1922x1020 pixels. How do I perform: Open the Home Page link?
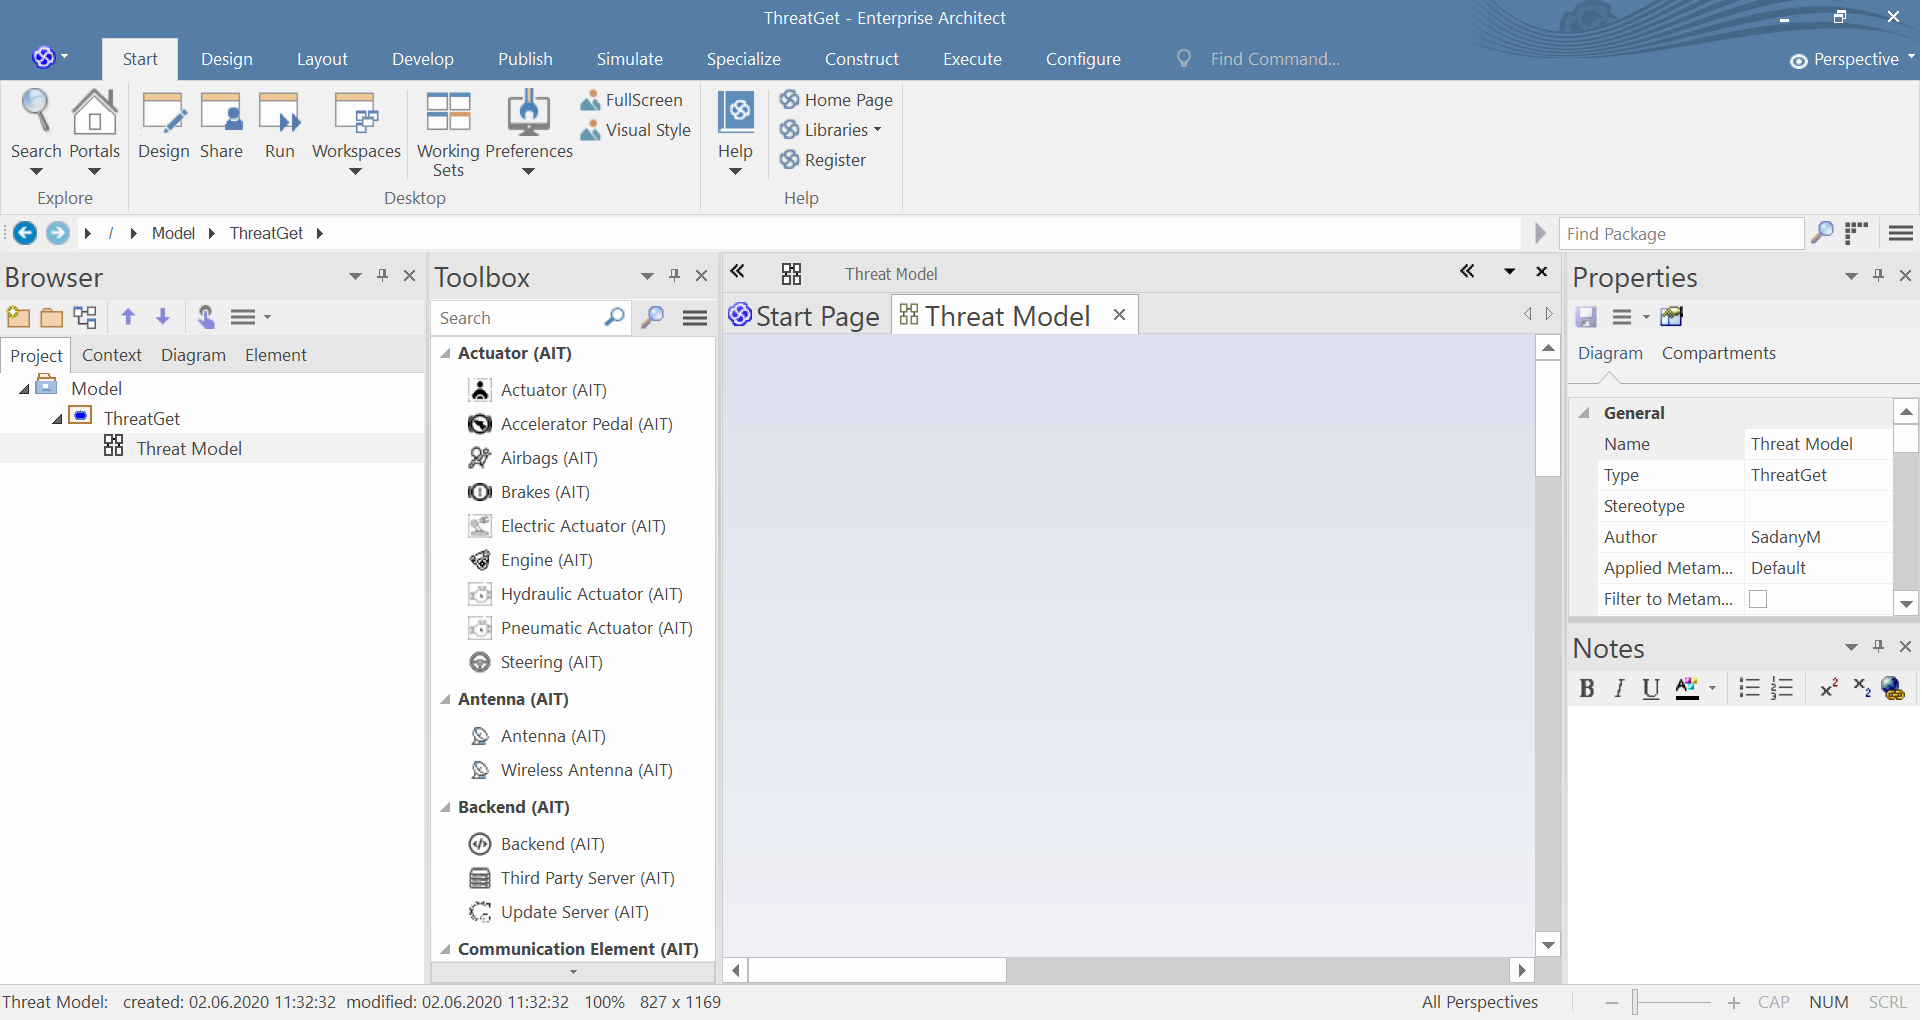(x=836, y=100)
